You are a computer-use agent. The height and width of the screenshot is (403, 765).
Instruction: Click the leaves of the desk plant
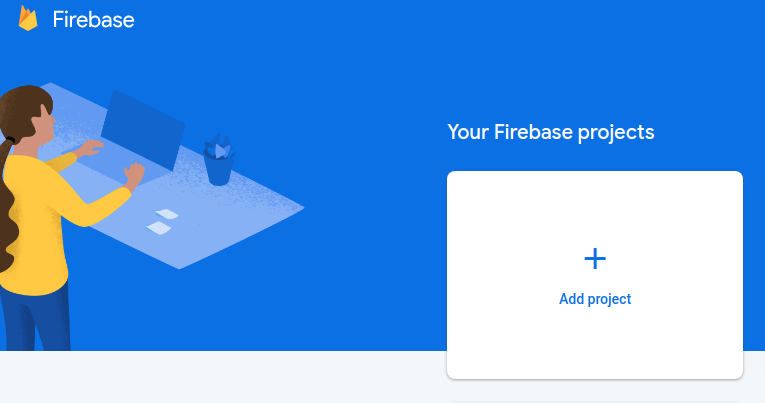220,146
